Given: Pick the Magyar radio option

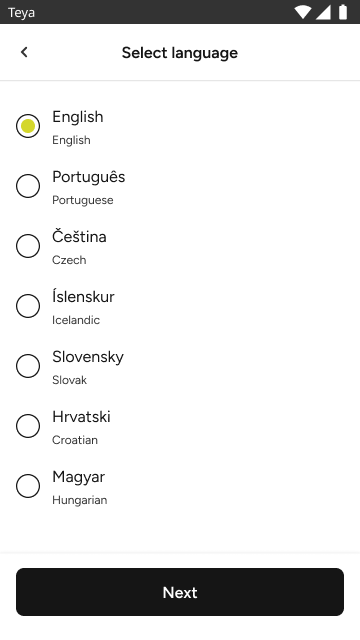Looking at the screenshot, I should coord(28,486).
